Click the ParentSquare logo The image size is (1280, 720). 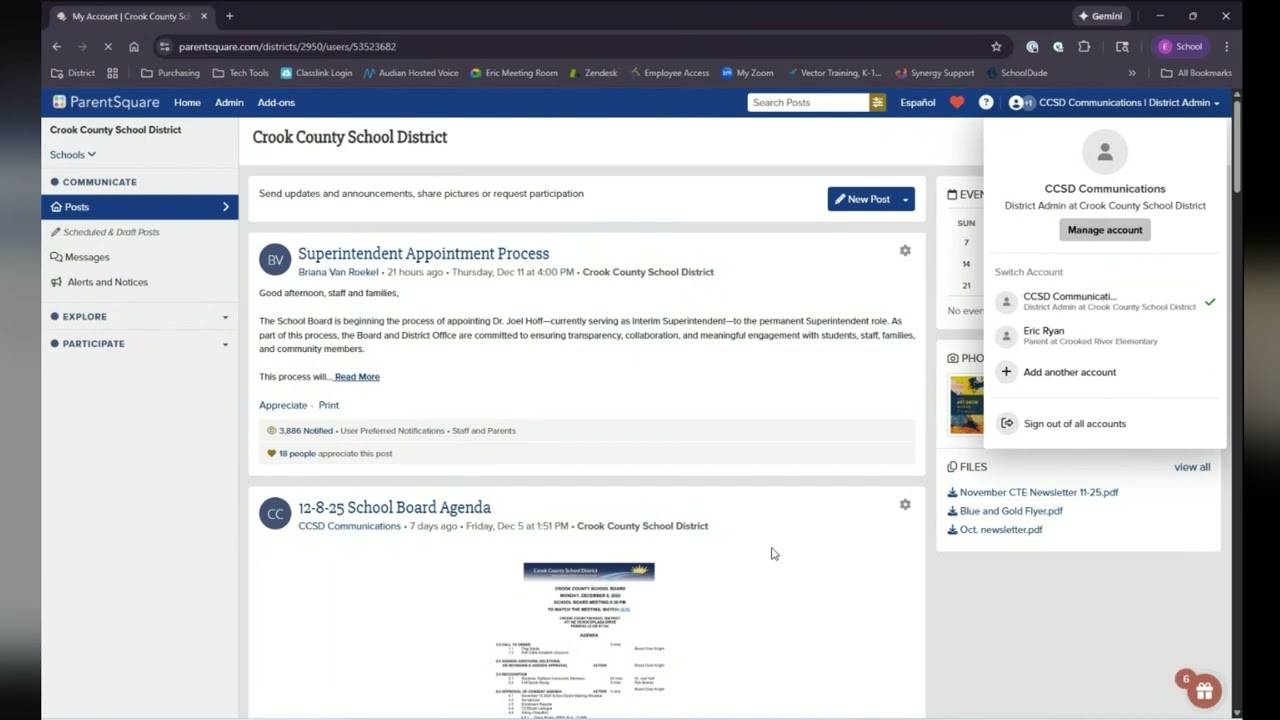[106, 102]
